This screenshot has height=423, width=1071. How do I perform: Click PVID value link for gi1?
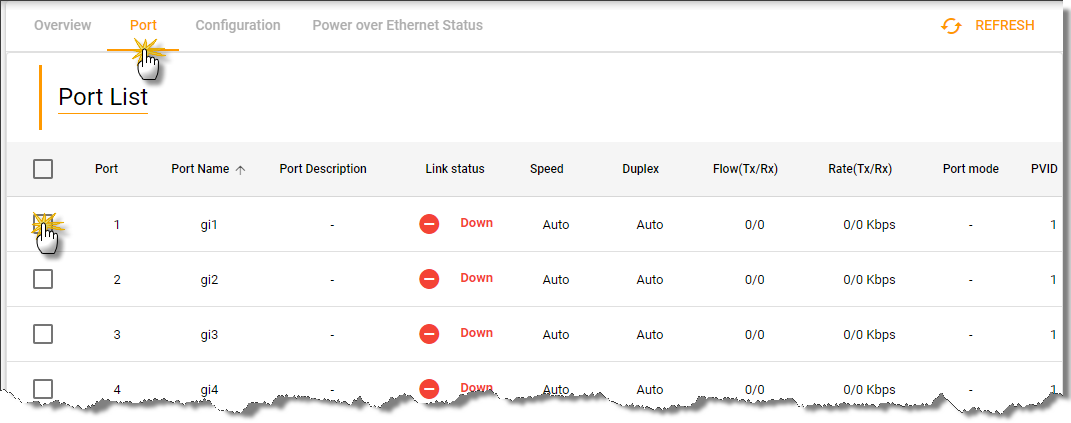pos(1053,225)
